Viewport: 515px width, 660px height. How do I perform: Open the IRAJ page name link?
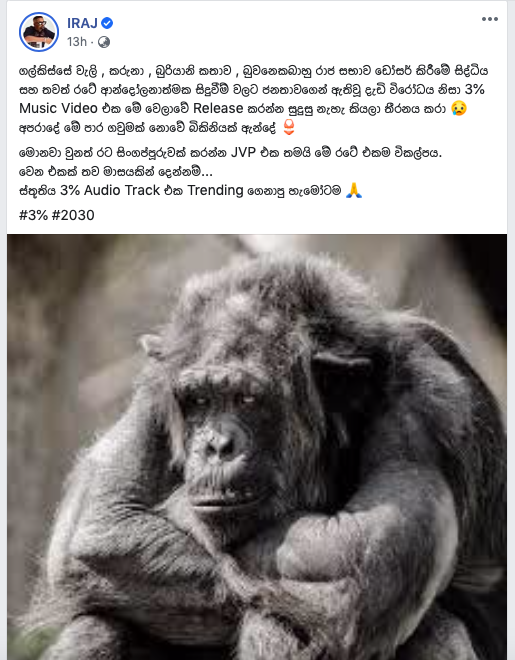coord(82,23)
